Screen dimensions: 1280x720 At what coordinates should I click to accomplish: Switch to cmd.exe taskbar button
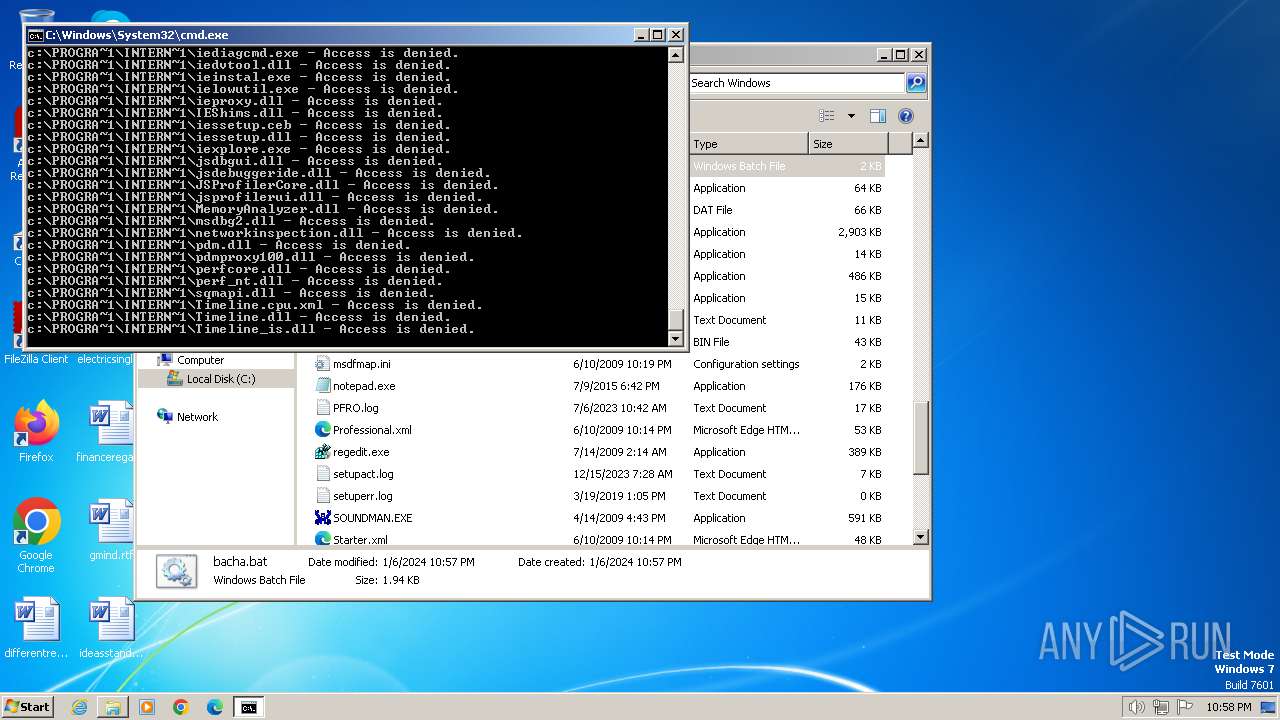click(248, 707)
